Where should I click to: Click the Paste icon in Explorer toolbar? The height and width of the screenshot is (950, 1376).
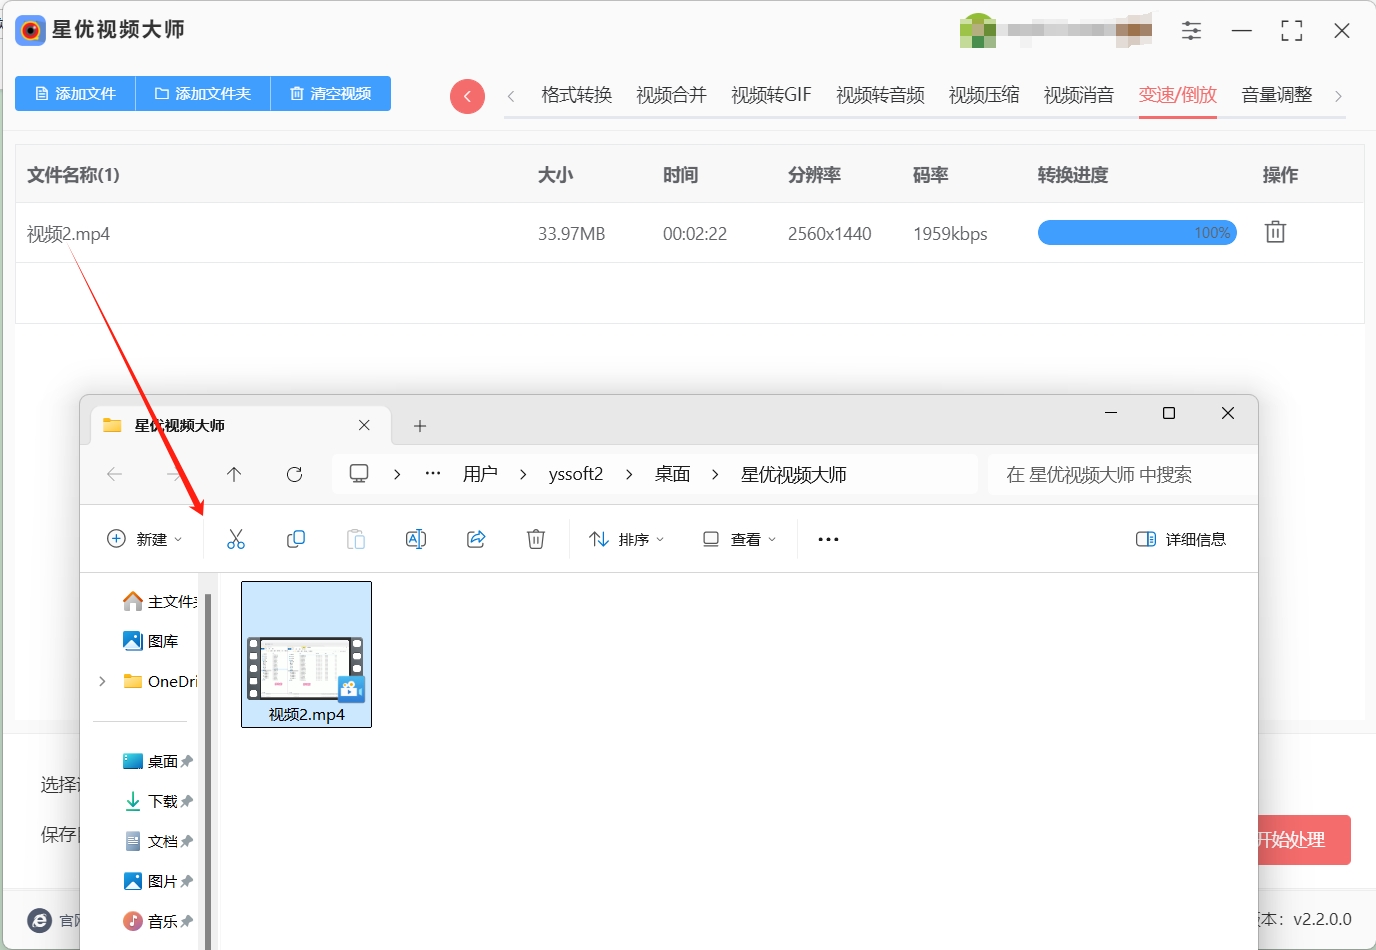pyautogui.click(x=356, y=539)
